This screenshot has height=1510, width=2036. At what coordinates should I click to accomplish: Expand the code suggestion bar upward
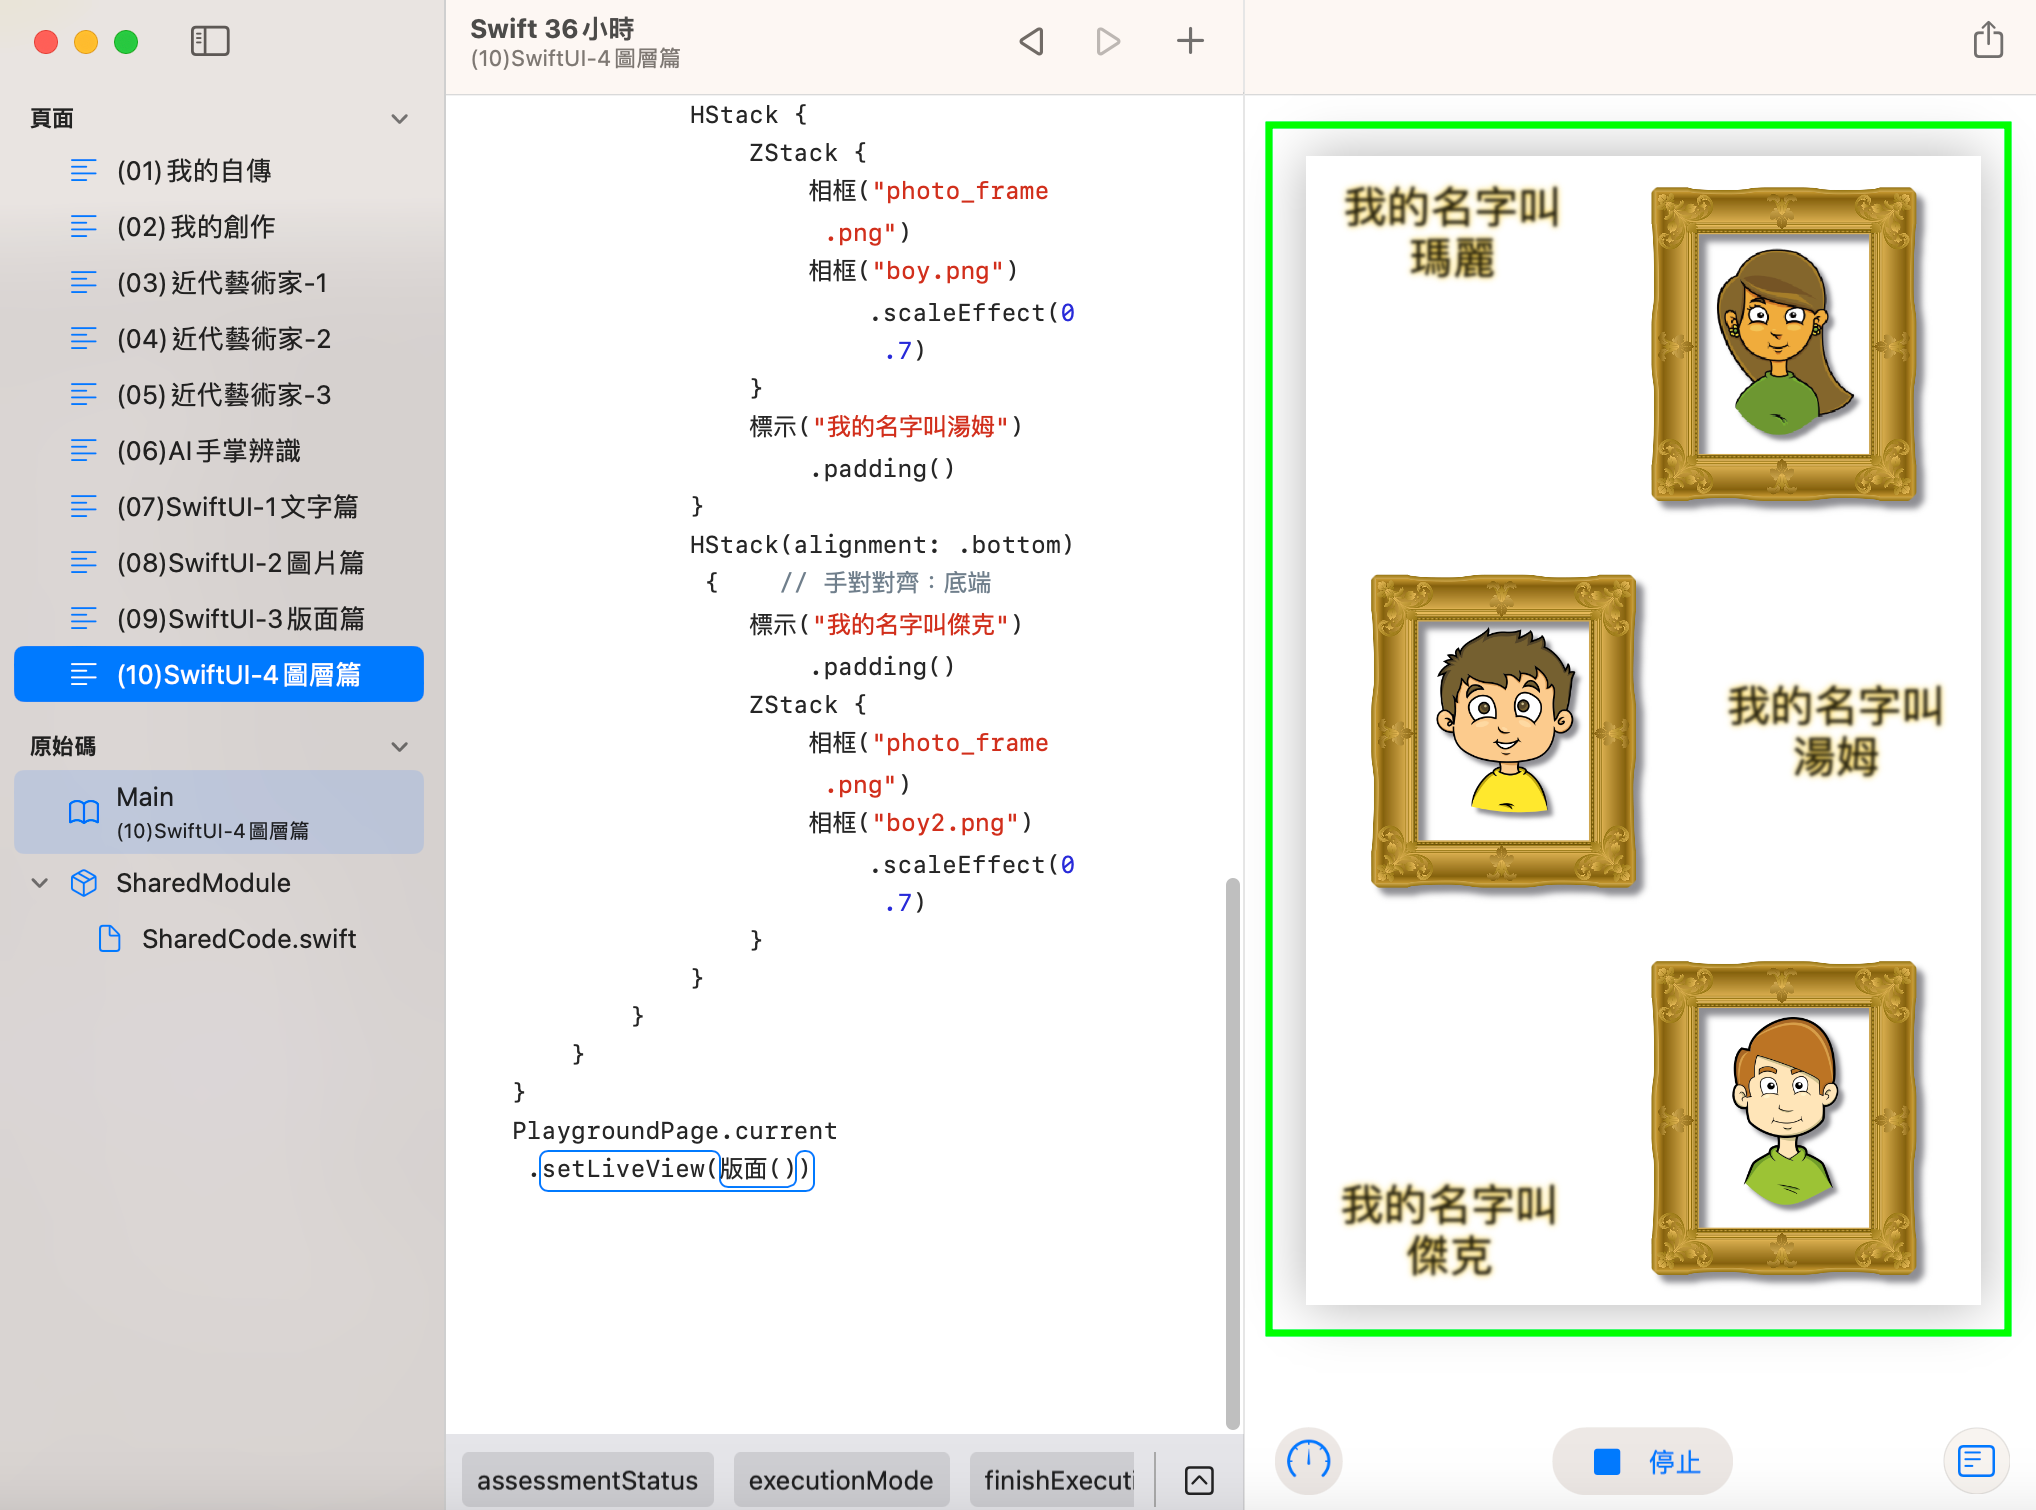click(1199, 1480)
